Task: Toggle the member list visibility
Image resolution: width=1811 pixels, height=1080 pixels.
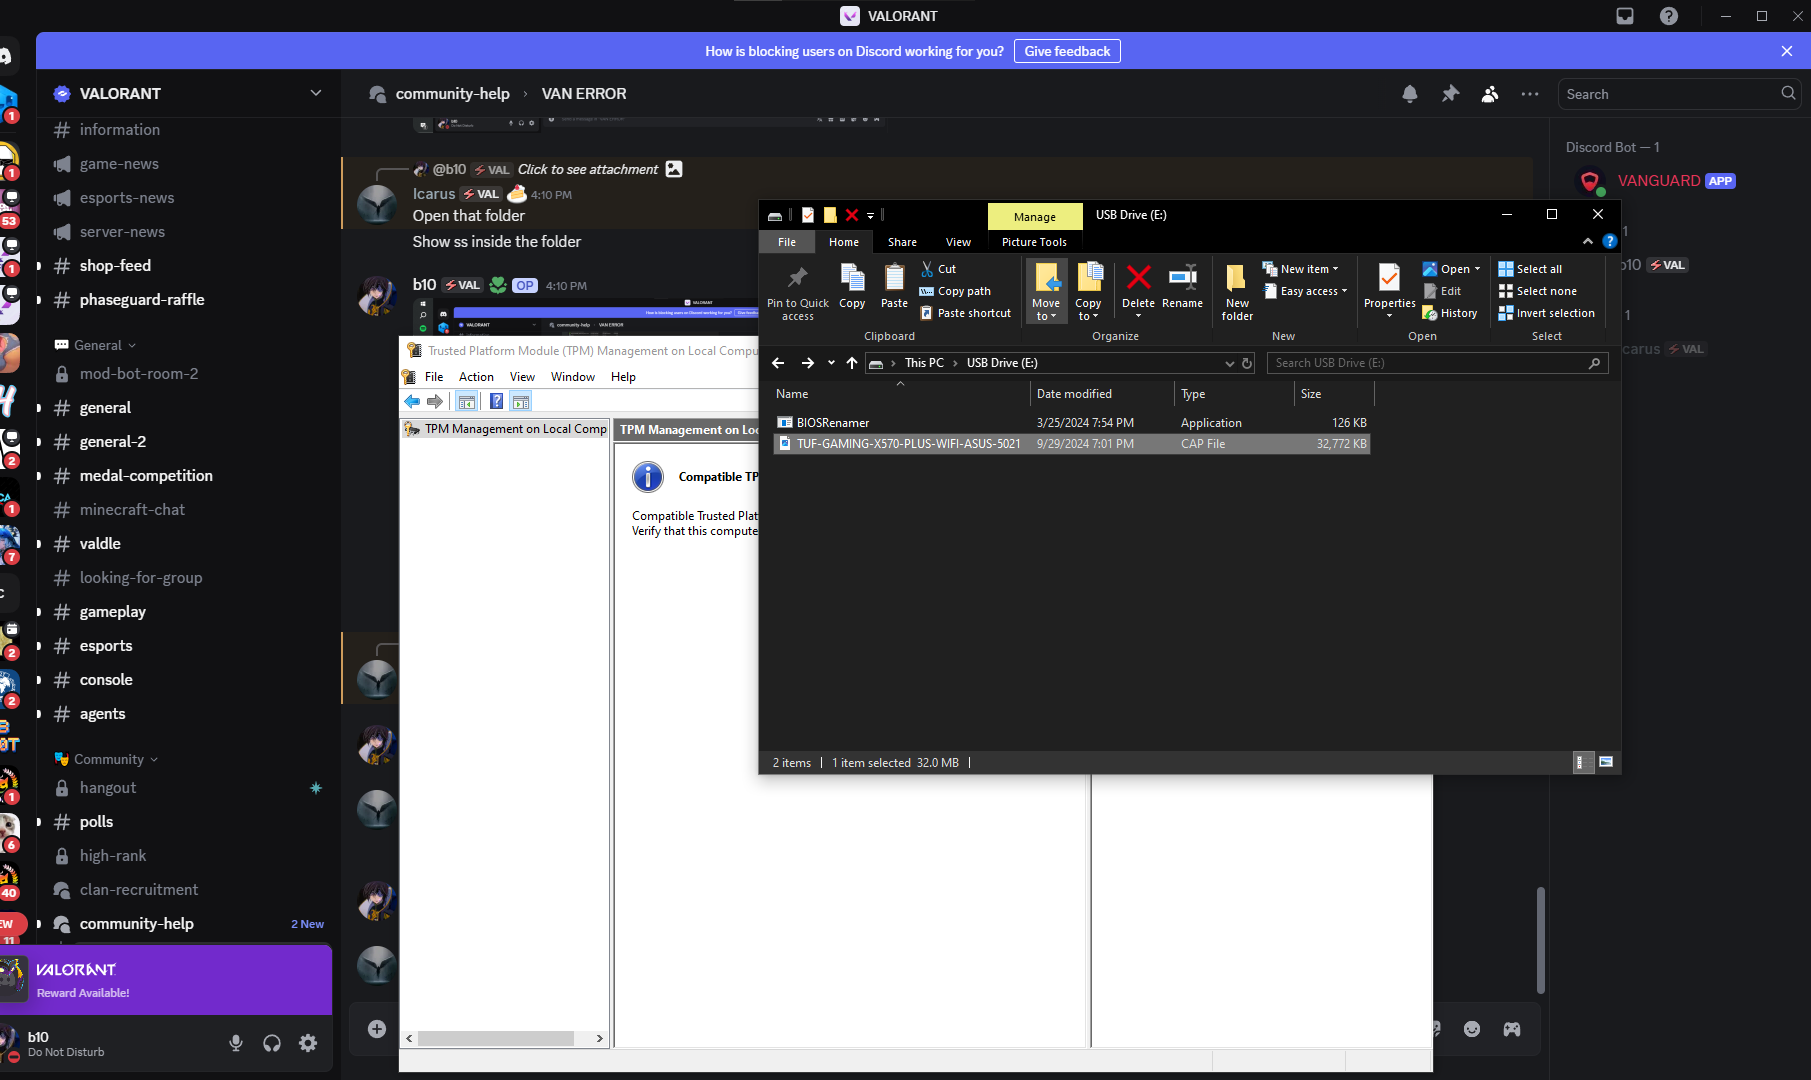Action: (1490, 94)
